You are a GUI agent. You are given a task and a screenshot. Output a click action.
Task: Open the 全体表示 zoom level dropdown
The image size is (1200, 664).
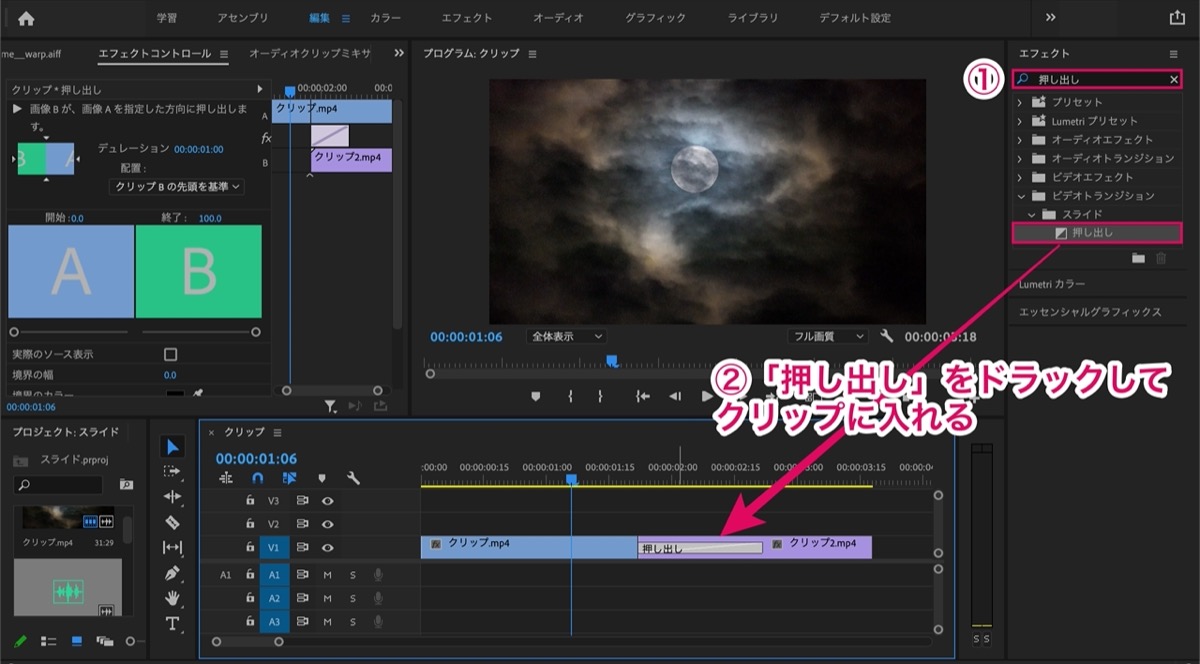(x=566, y=337)
